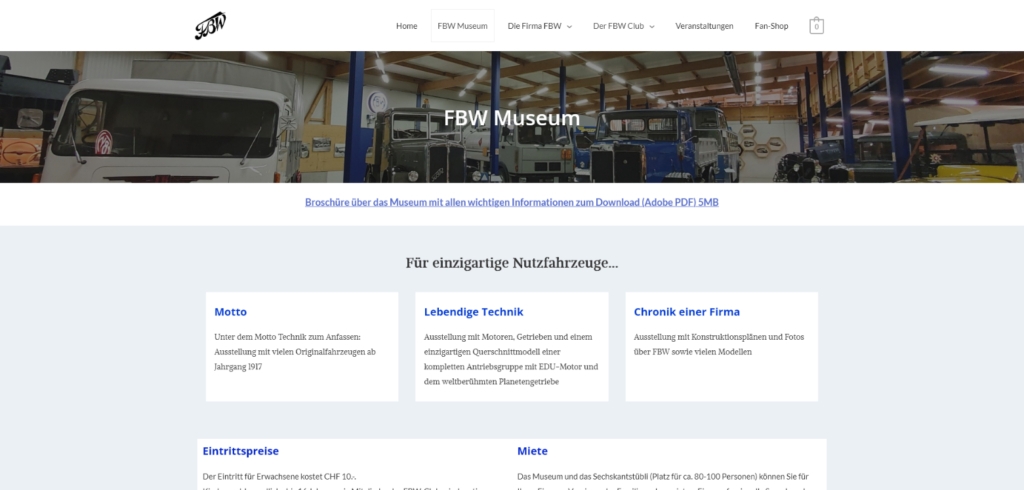Screen dimensions: 1024x490
Task: Open Veranstaltungen page
Action: tap(704, 26)
